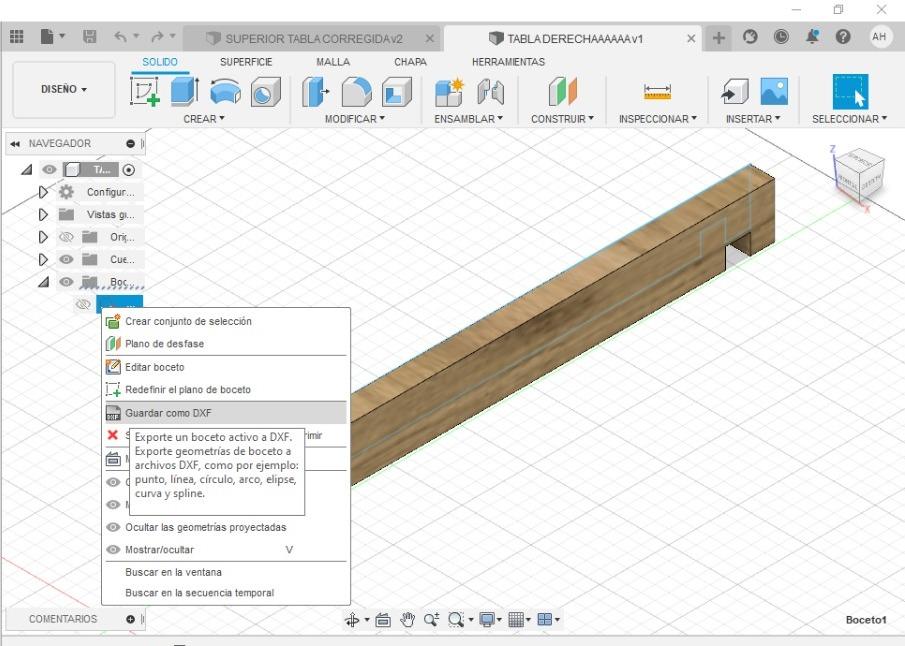Click the New Component icon
Screen dimensions: 905x646
click(x=449, y=91)
